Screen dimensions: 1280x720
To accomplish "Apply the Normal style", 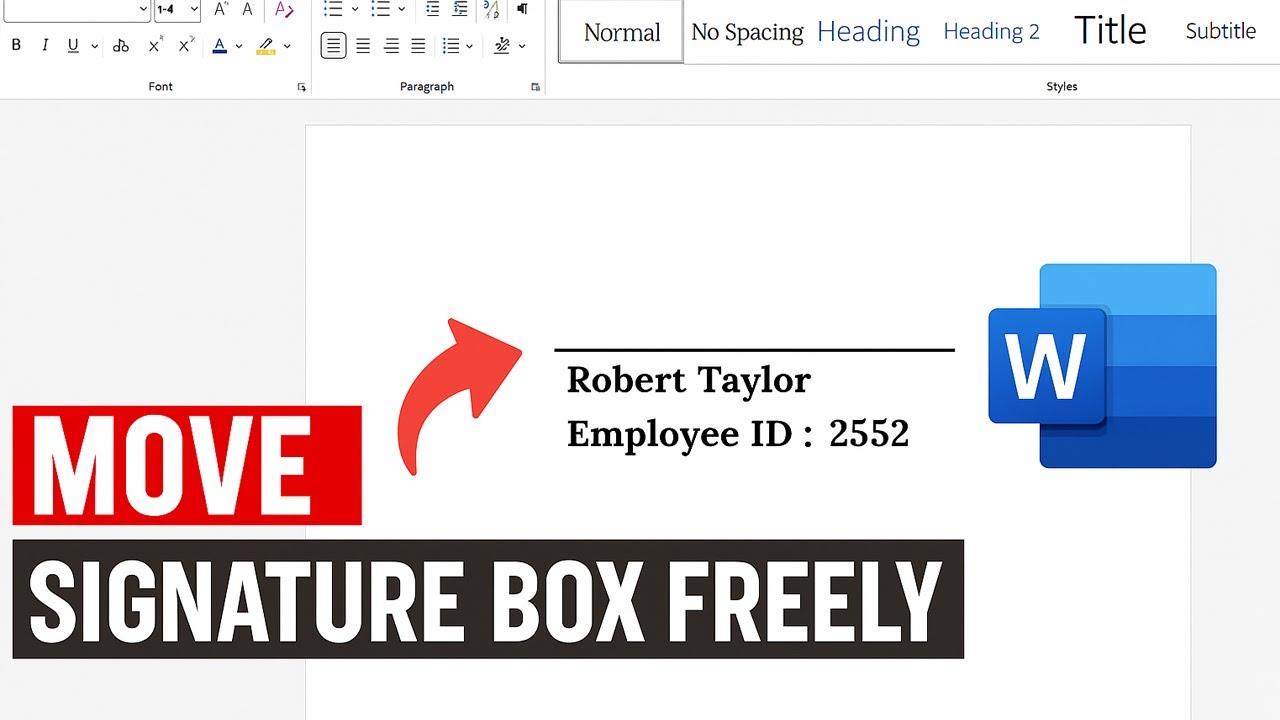I will click(x=622, y=32).
